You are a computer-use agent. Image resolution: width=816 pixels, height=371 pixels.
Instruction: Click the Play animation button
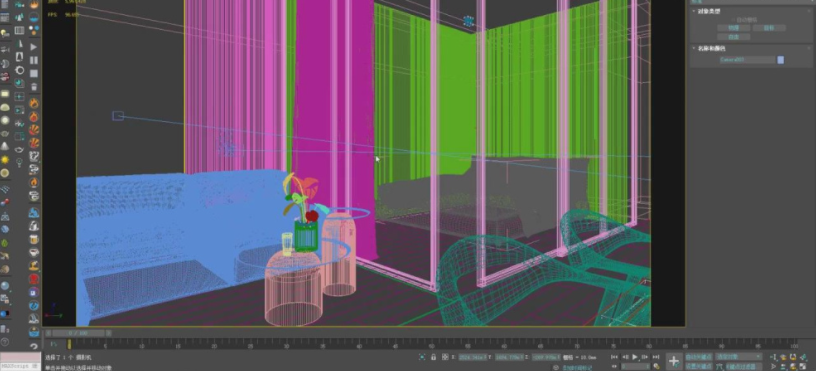coord(634,357)
